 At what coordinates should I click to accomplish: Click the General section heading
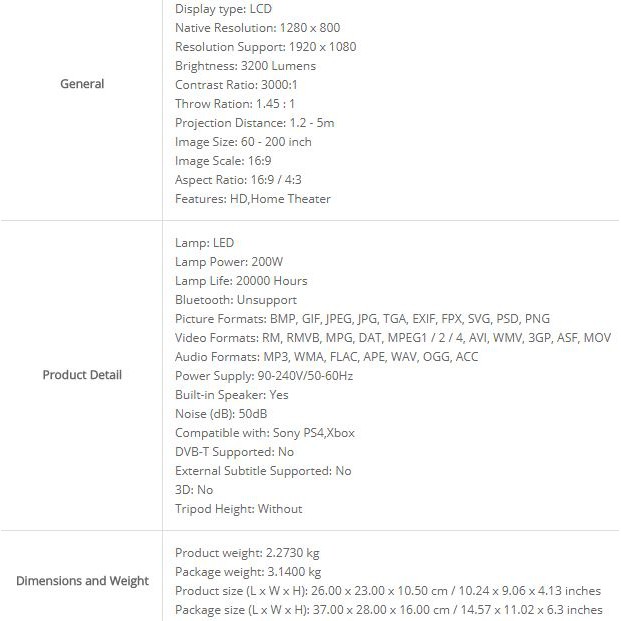[82, 84]
